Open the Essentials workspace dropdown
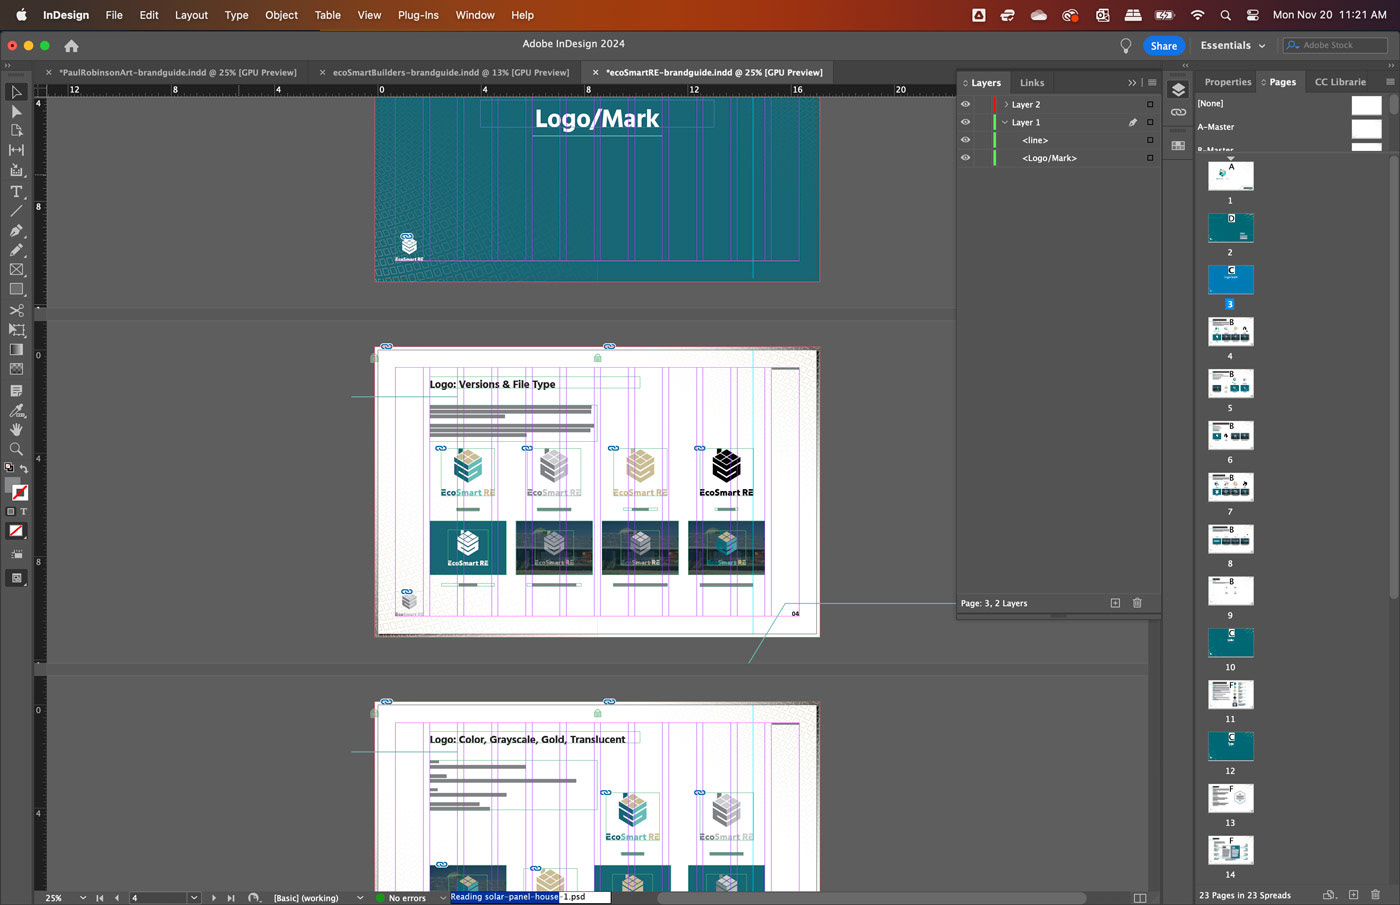 1233,45
